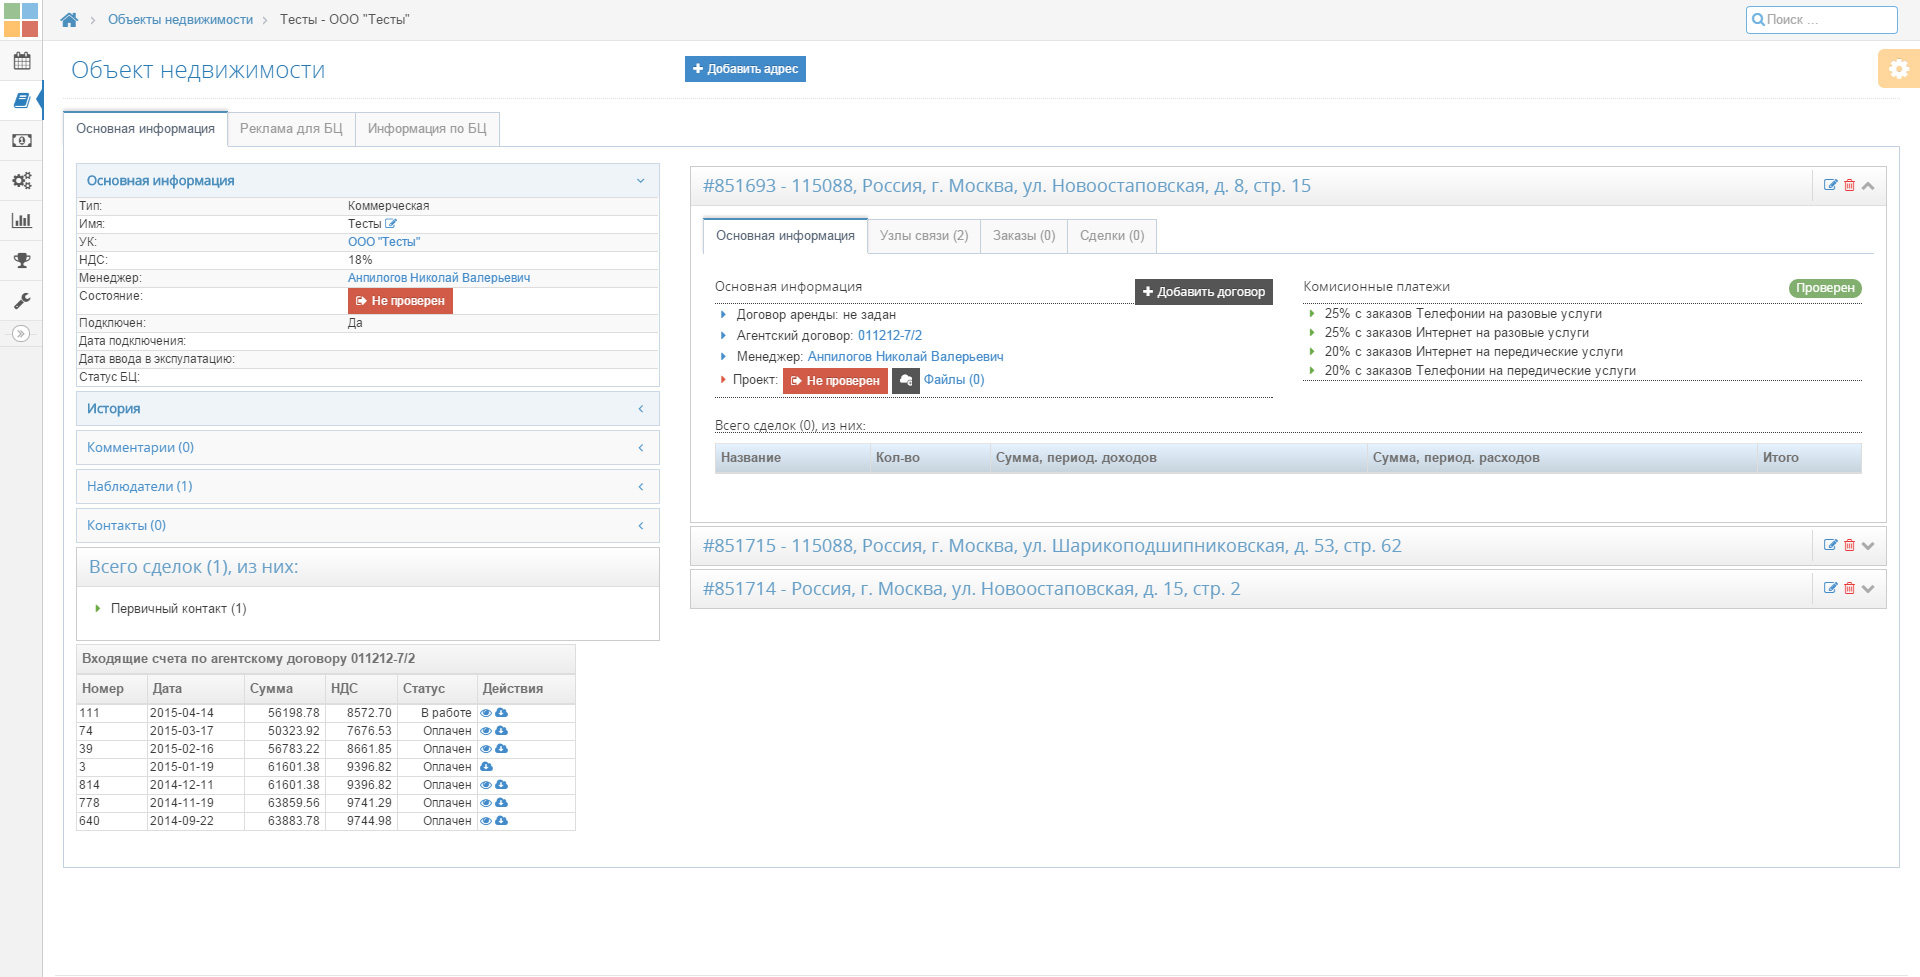The image size is (1920, 977).
Task: View invoice 111 using the eye icon
Action: (486, 713)
